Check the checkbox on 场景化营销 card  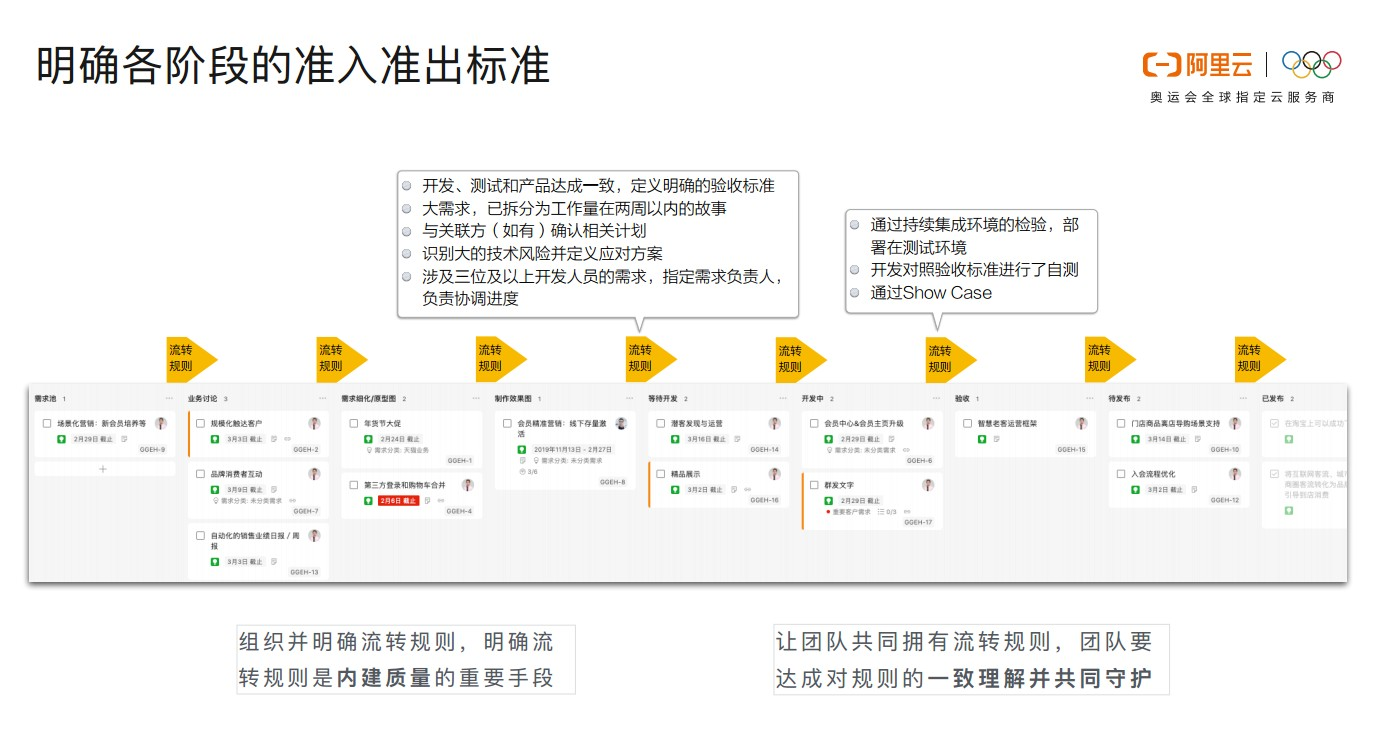coord(46,424)
